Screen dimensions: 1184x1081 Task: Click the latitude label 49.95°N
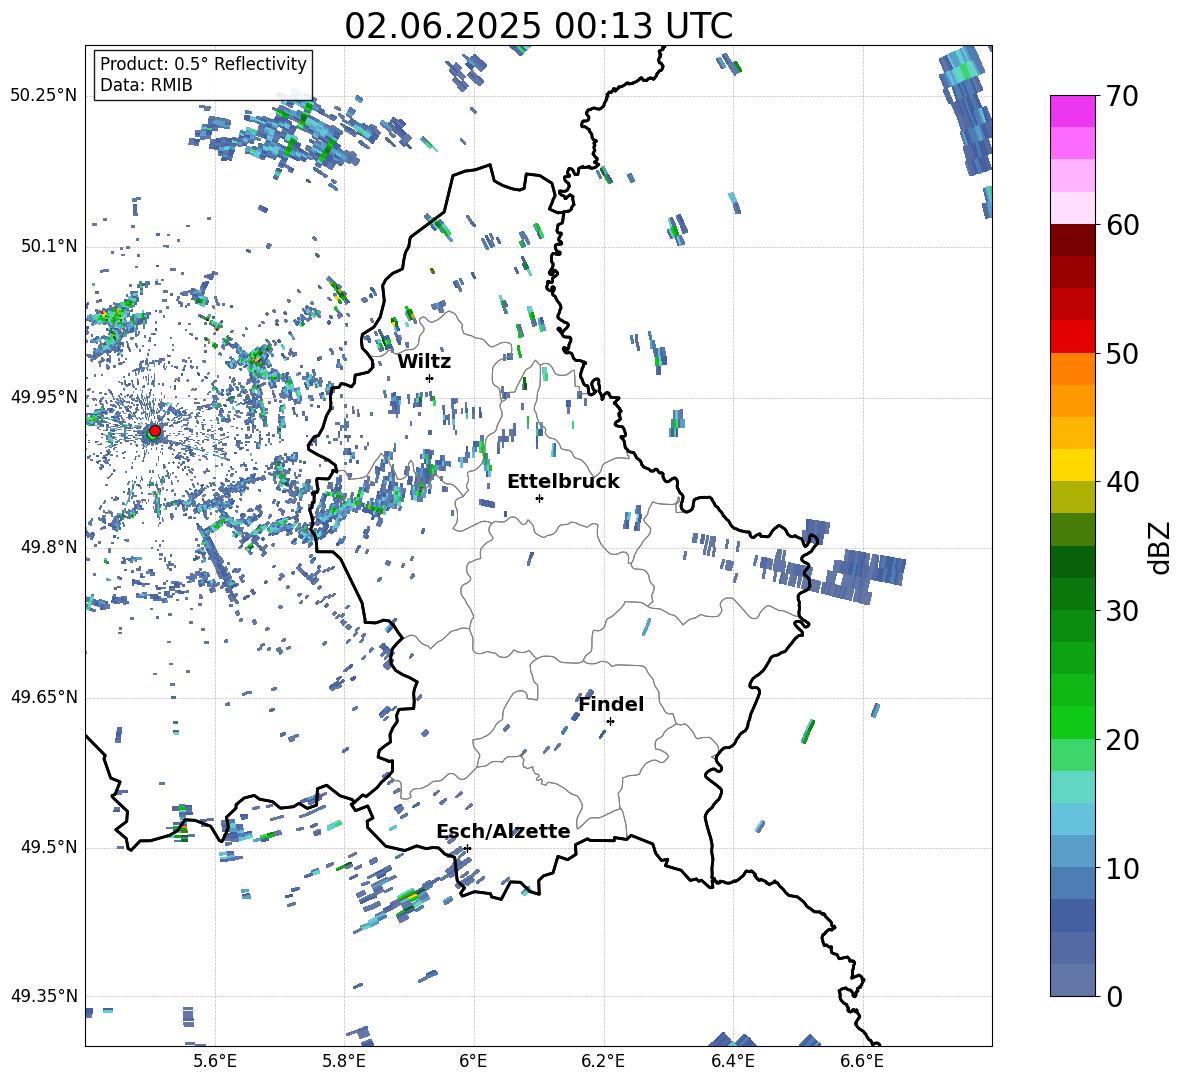pos(44,397)
